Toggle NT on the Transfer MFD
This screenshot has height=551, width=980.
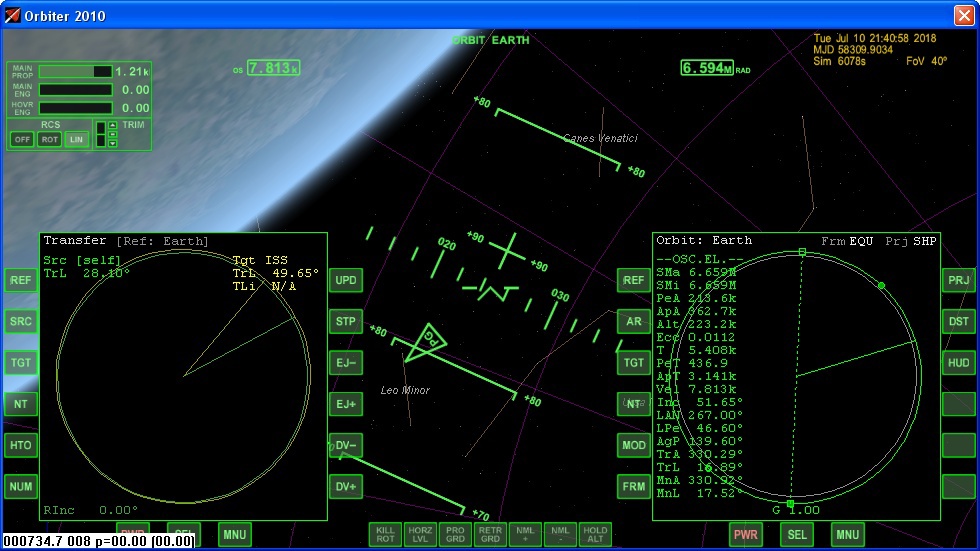tap(21, 404)
